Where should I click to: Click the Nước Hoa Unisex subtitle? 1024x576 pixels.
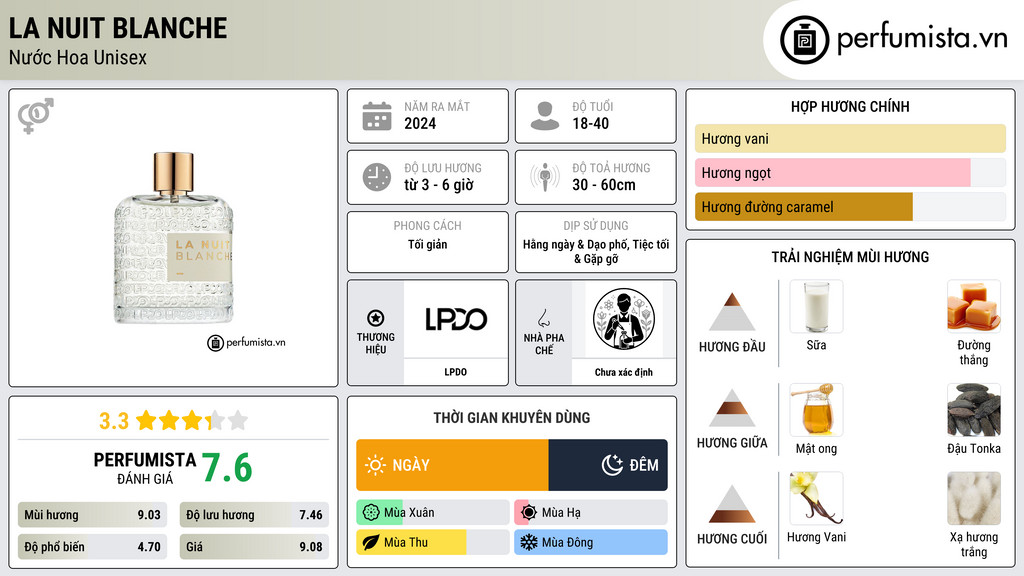point(78,57)
